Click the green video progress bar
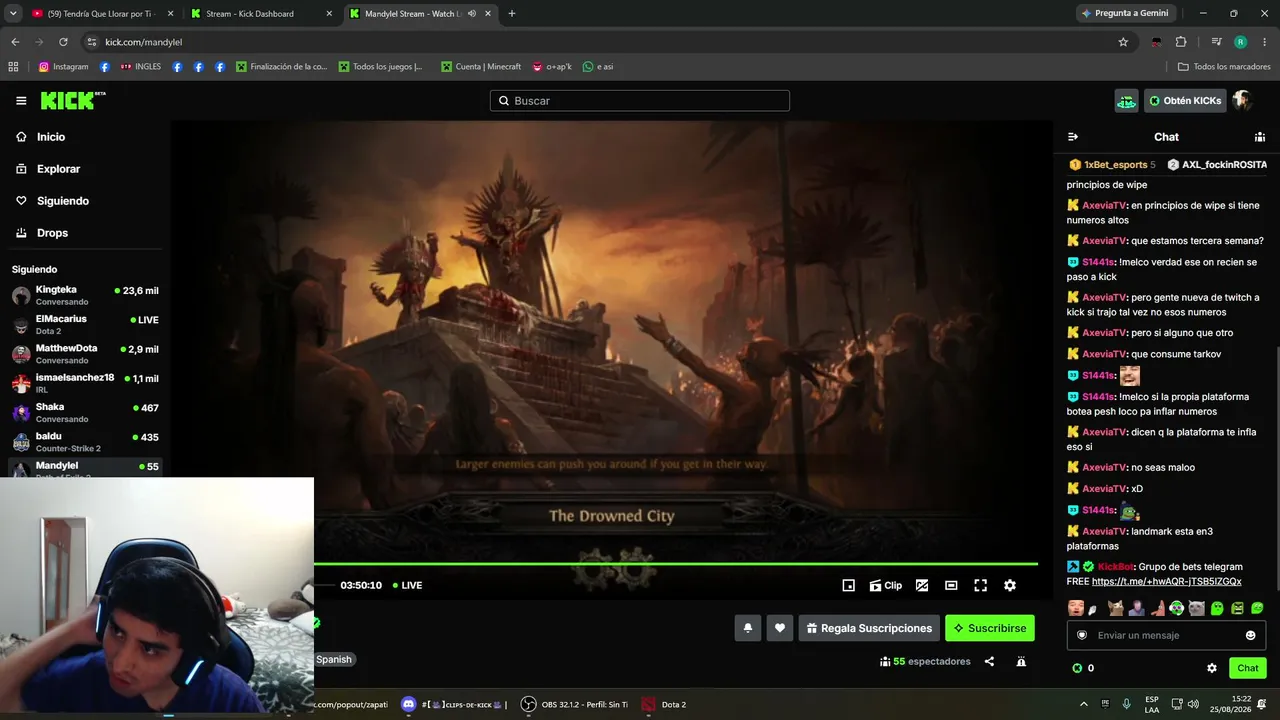 point(676,564)
